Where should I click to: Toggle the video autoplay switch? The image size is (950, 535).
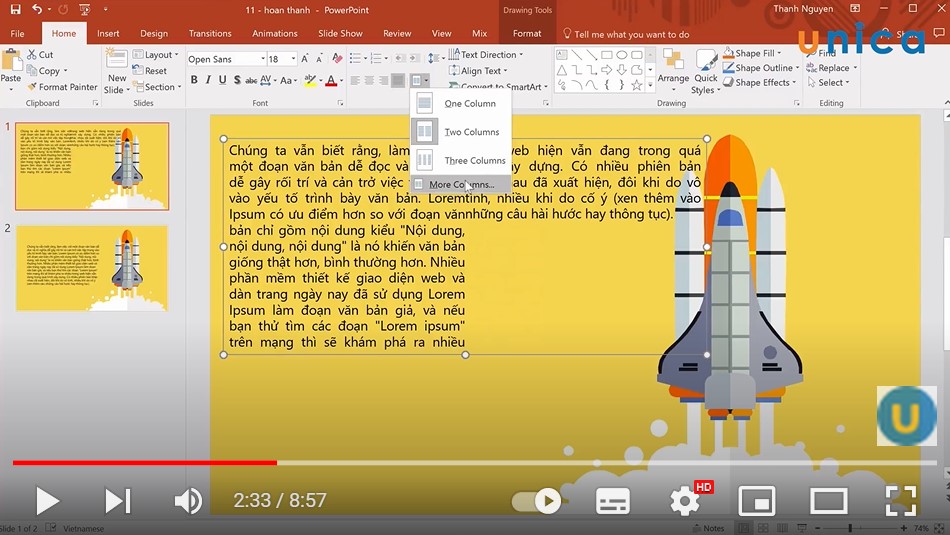[539, 500]
